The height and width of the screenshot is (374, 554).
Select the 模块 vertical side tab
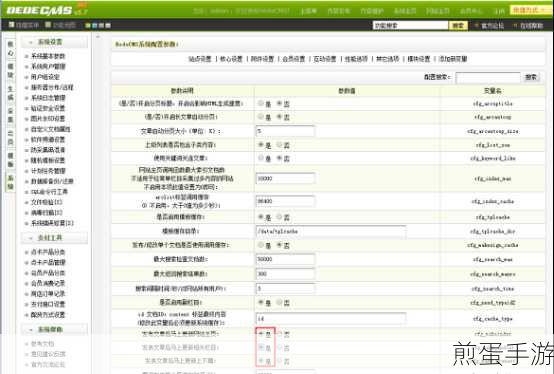pyautogui.click(x=11, y=71)
